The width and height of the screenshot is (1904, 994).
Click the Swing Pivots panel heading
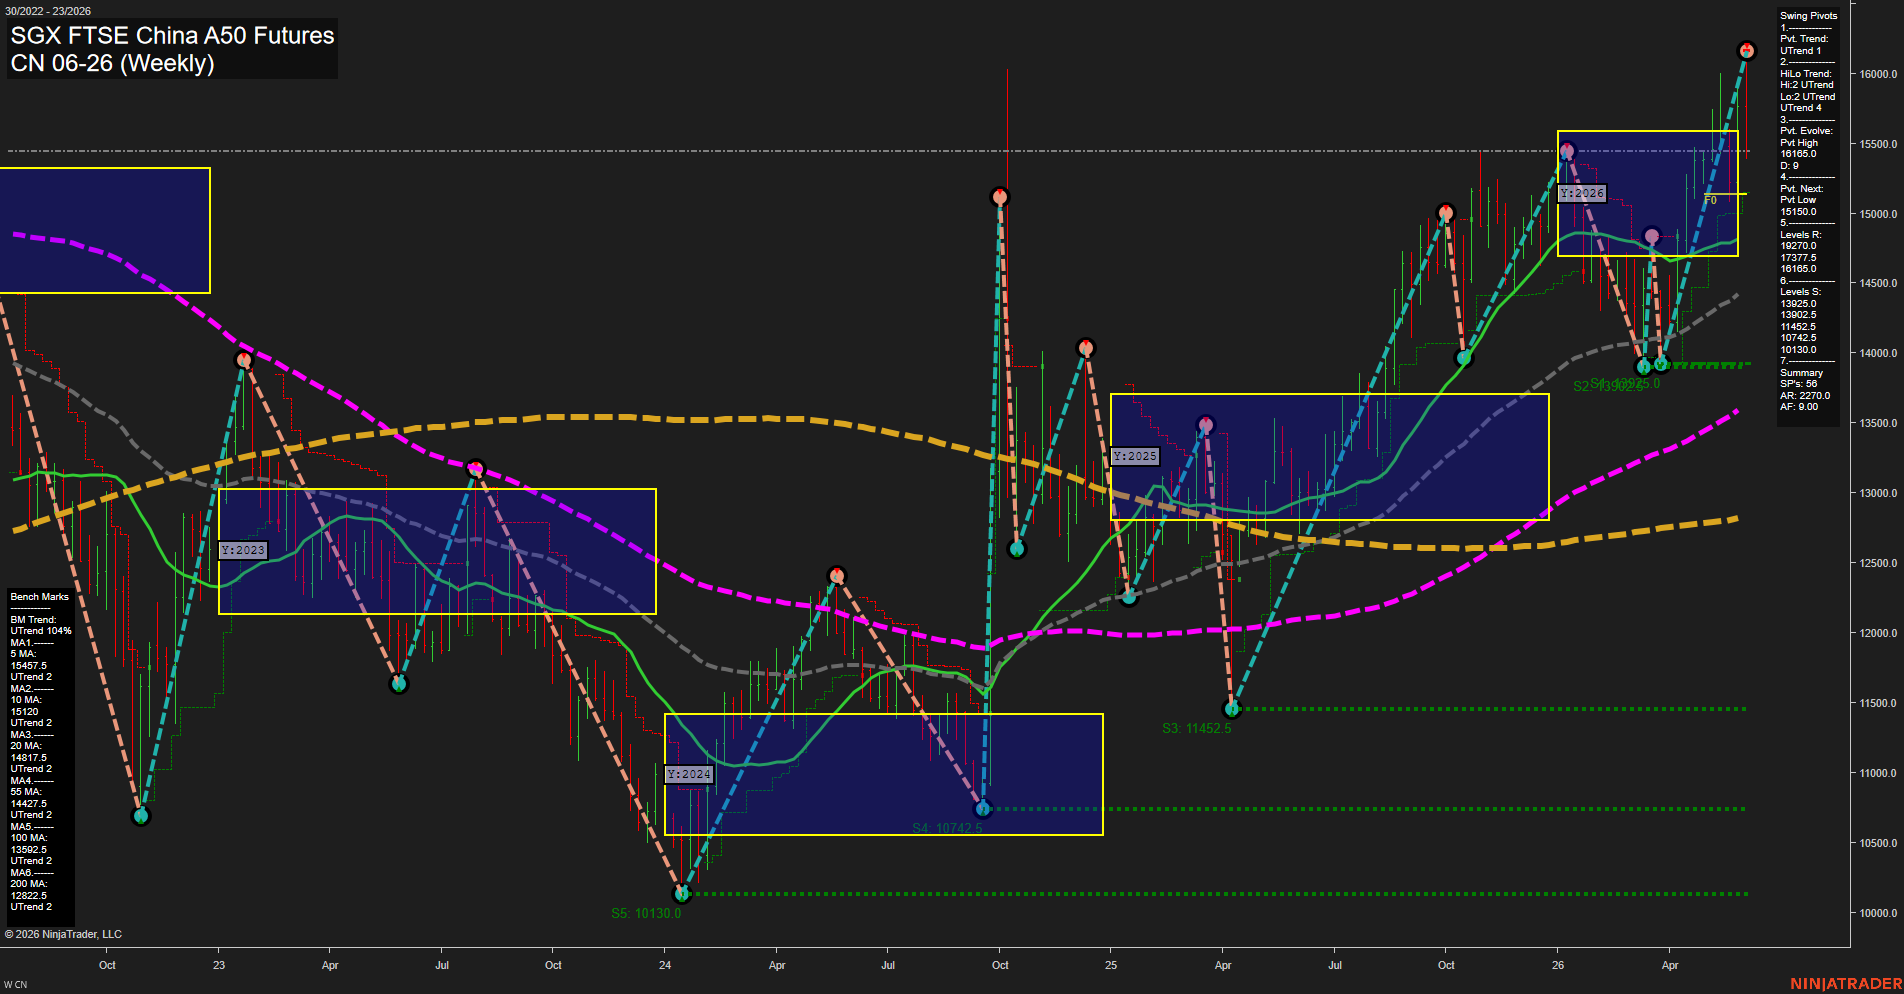(1808, 16)
